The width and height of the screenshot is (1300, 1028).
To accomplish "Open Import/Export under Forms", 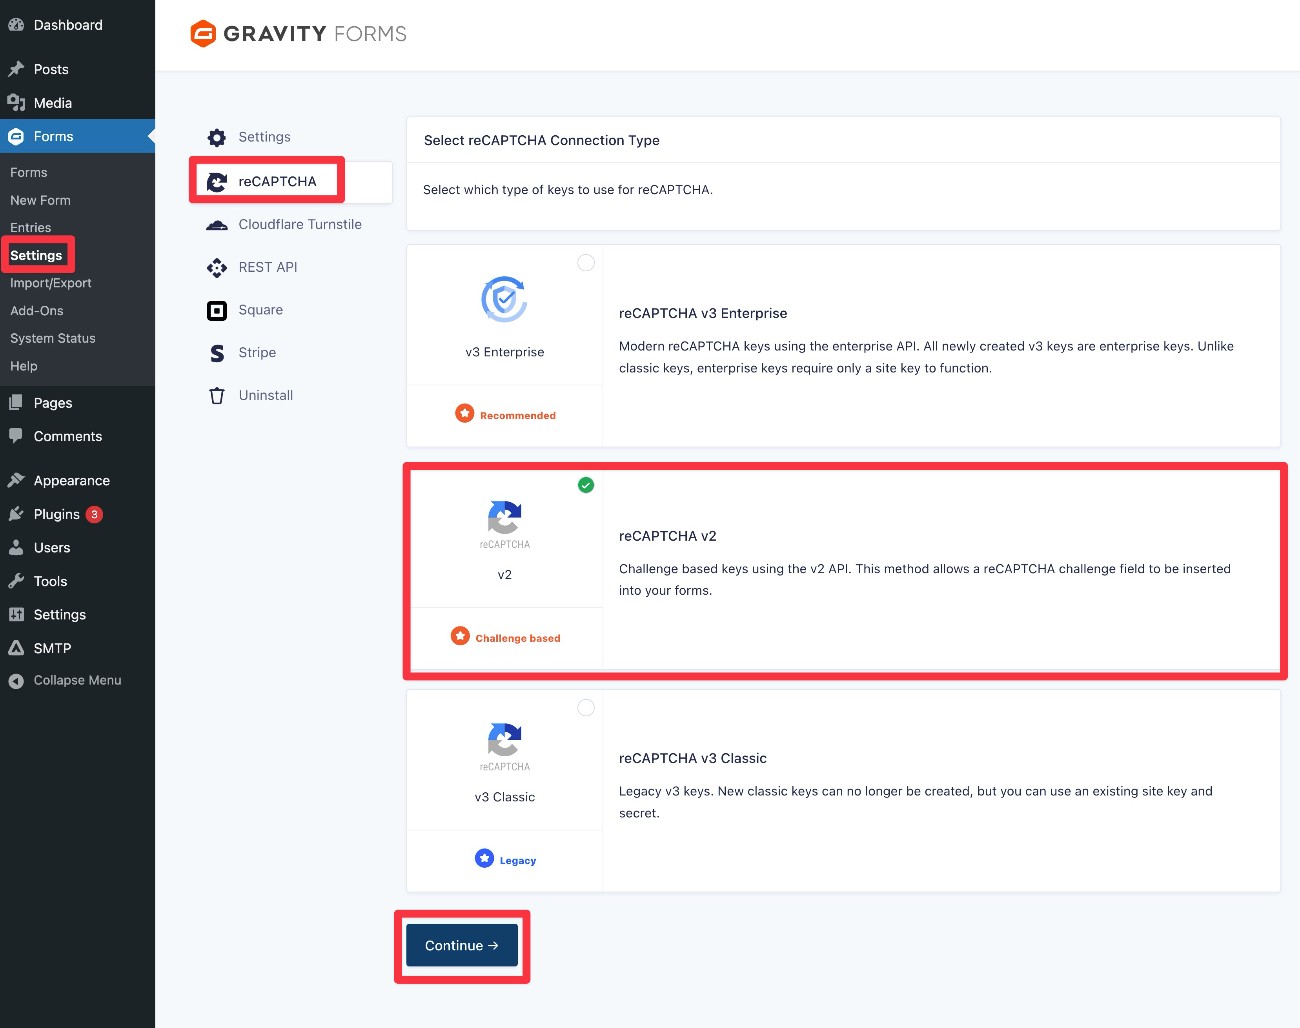I will pyautogui.click(x=50, y=283).
